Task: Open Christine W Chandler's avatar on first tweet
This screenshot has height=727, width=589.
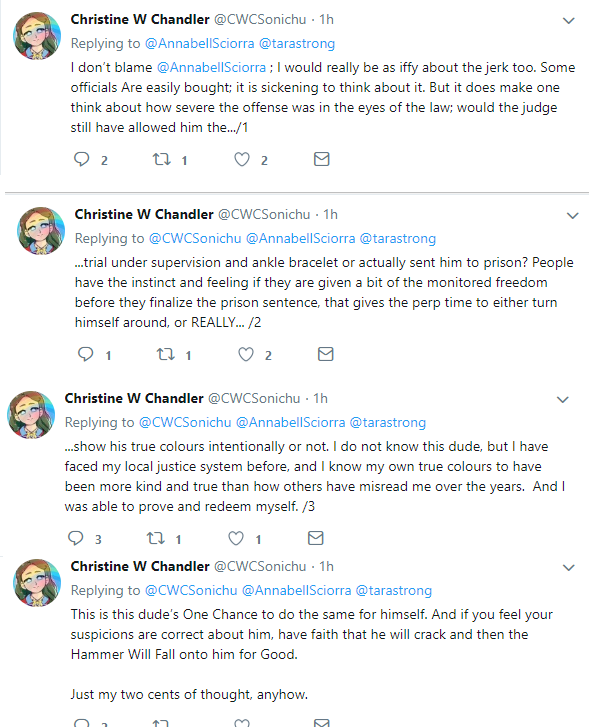Action: tap(37, 36)
